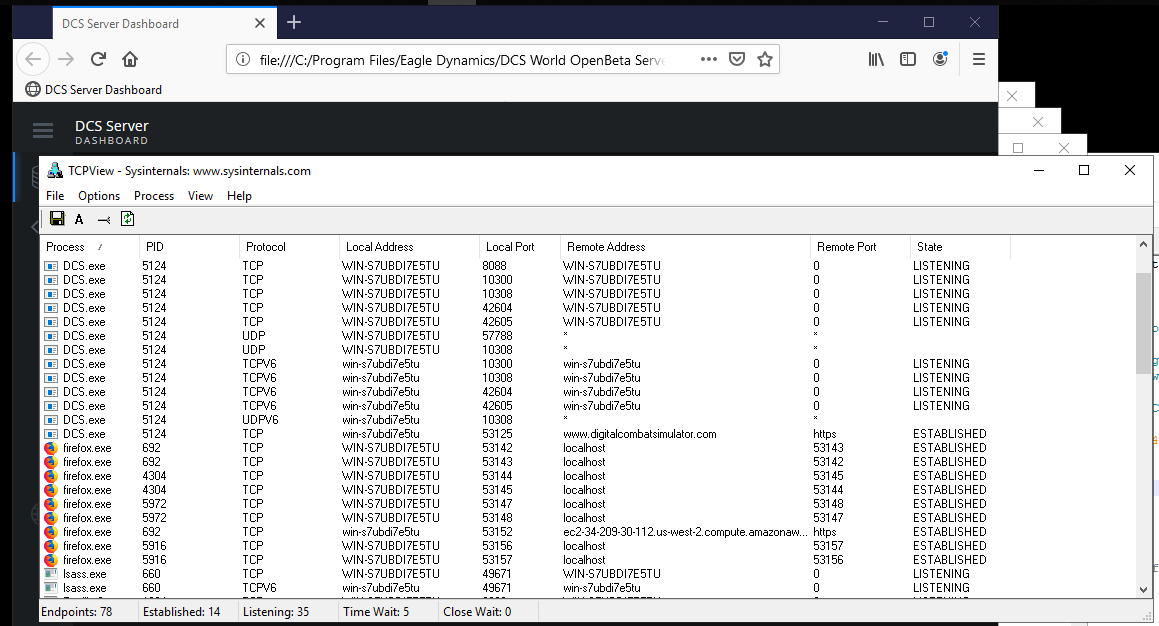Toggle Resolve Addresses 'A' toolbar button
The width and height of the screenshot is (1159, 626).
pos(79,219)
